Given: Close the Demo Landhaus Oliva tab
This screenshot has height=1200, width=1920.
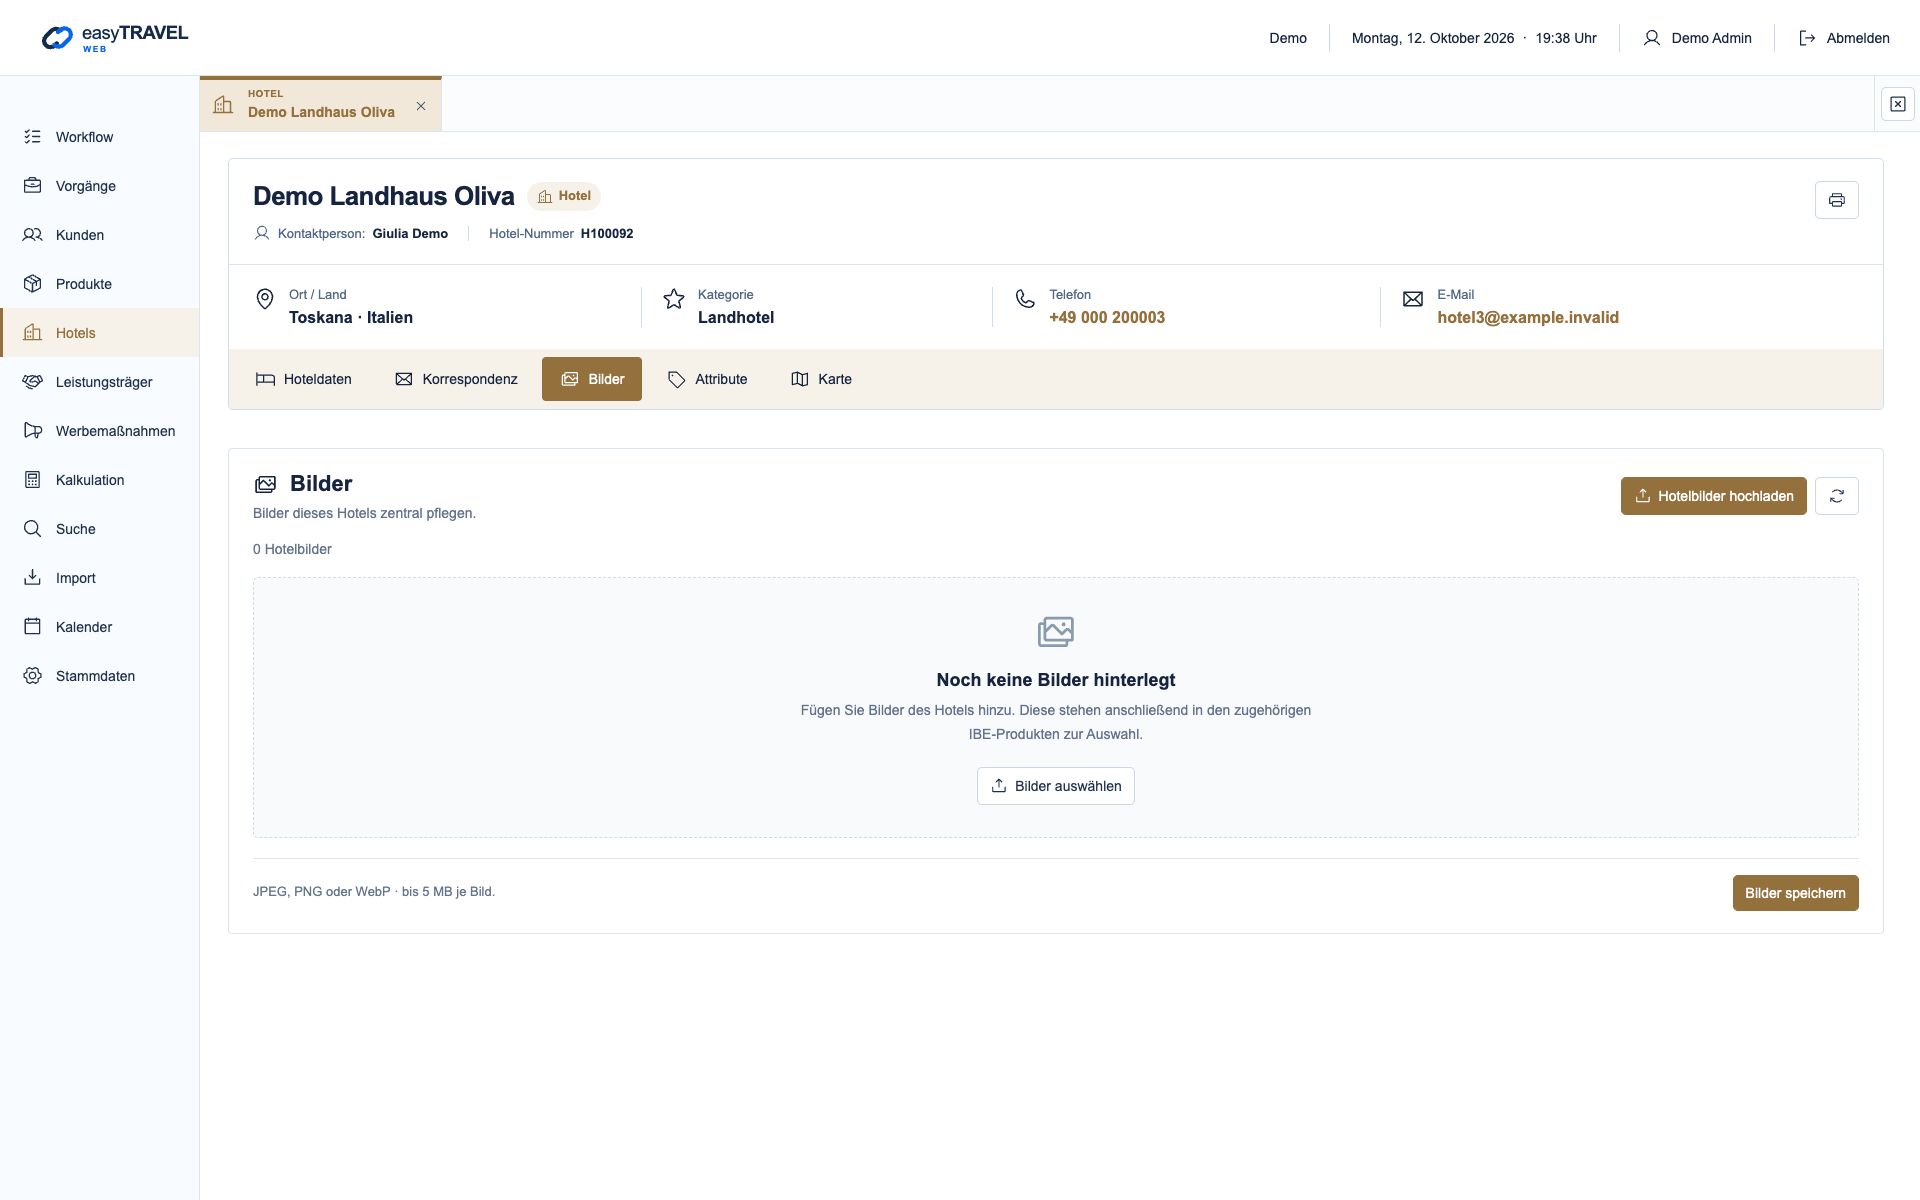Looking at the screenshot, I should click(421, 106).
